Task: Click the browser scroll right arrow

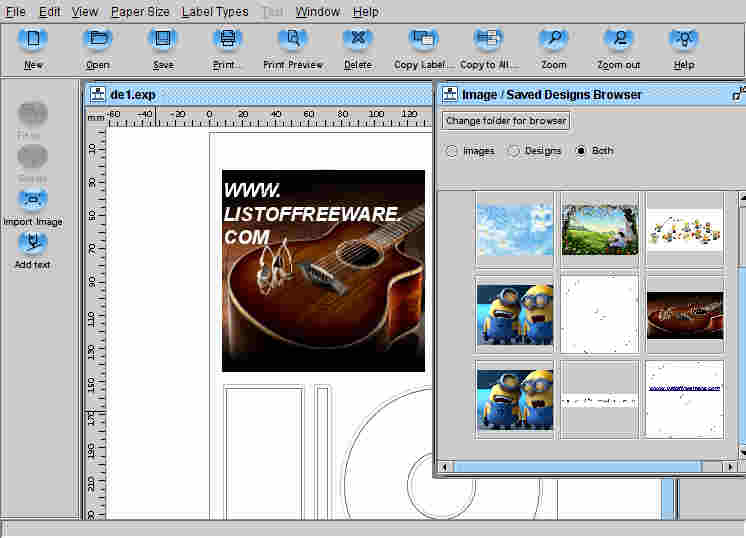Action: coord(730,467)
